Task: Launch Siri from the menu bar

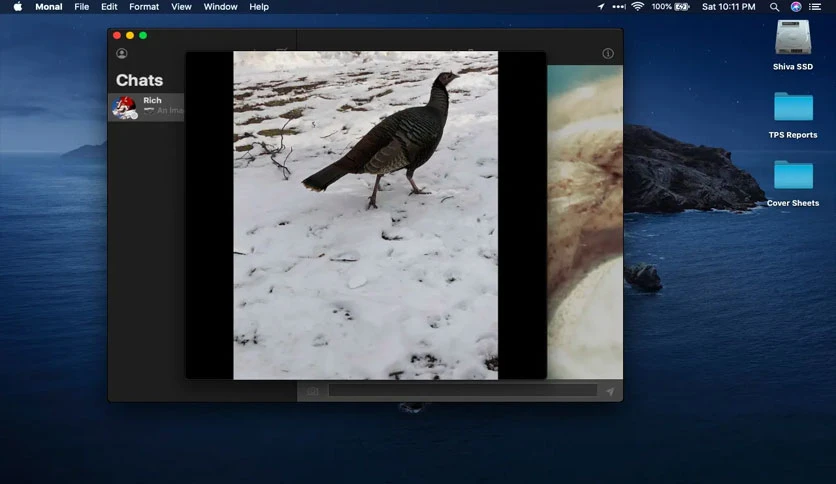Action: click(x=796, y=7)
